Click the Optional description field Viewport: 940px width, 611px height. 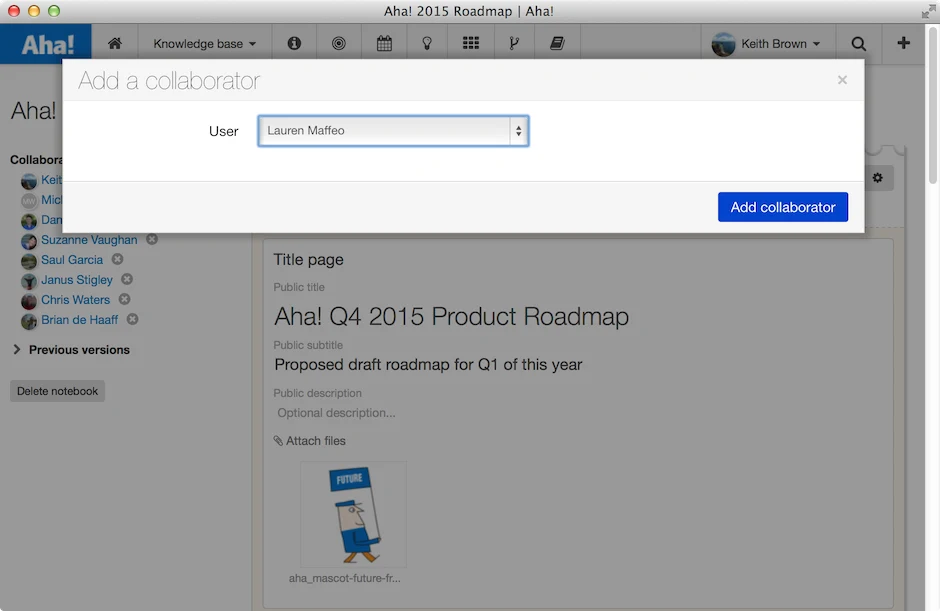pos(336,413)
